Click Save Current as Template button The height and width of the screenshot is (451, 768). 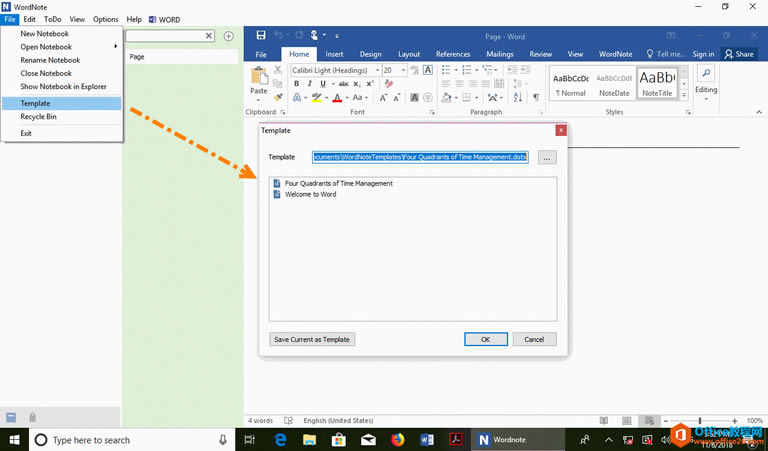click(x=312, y=339)
